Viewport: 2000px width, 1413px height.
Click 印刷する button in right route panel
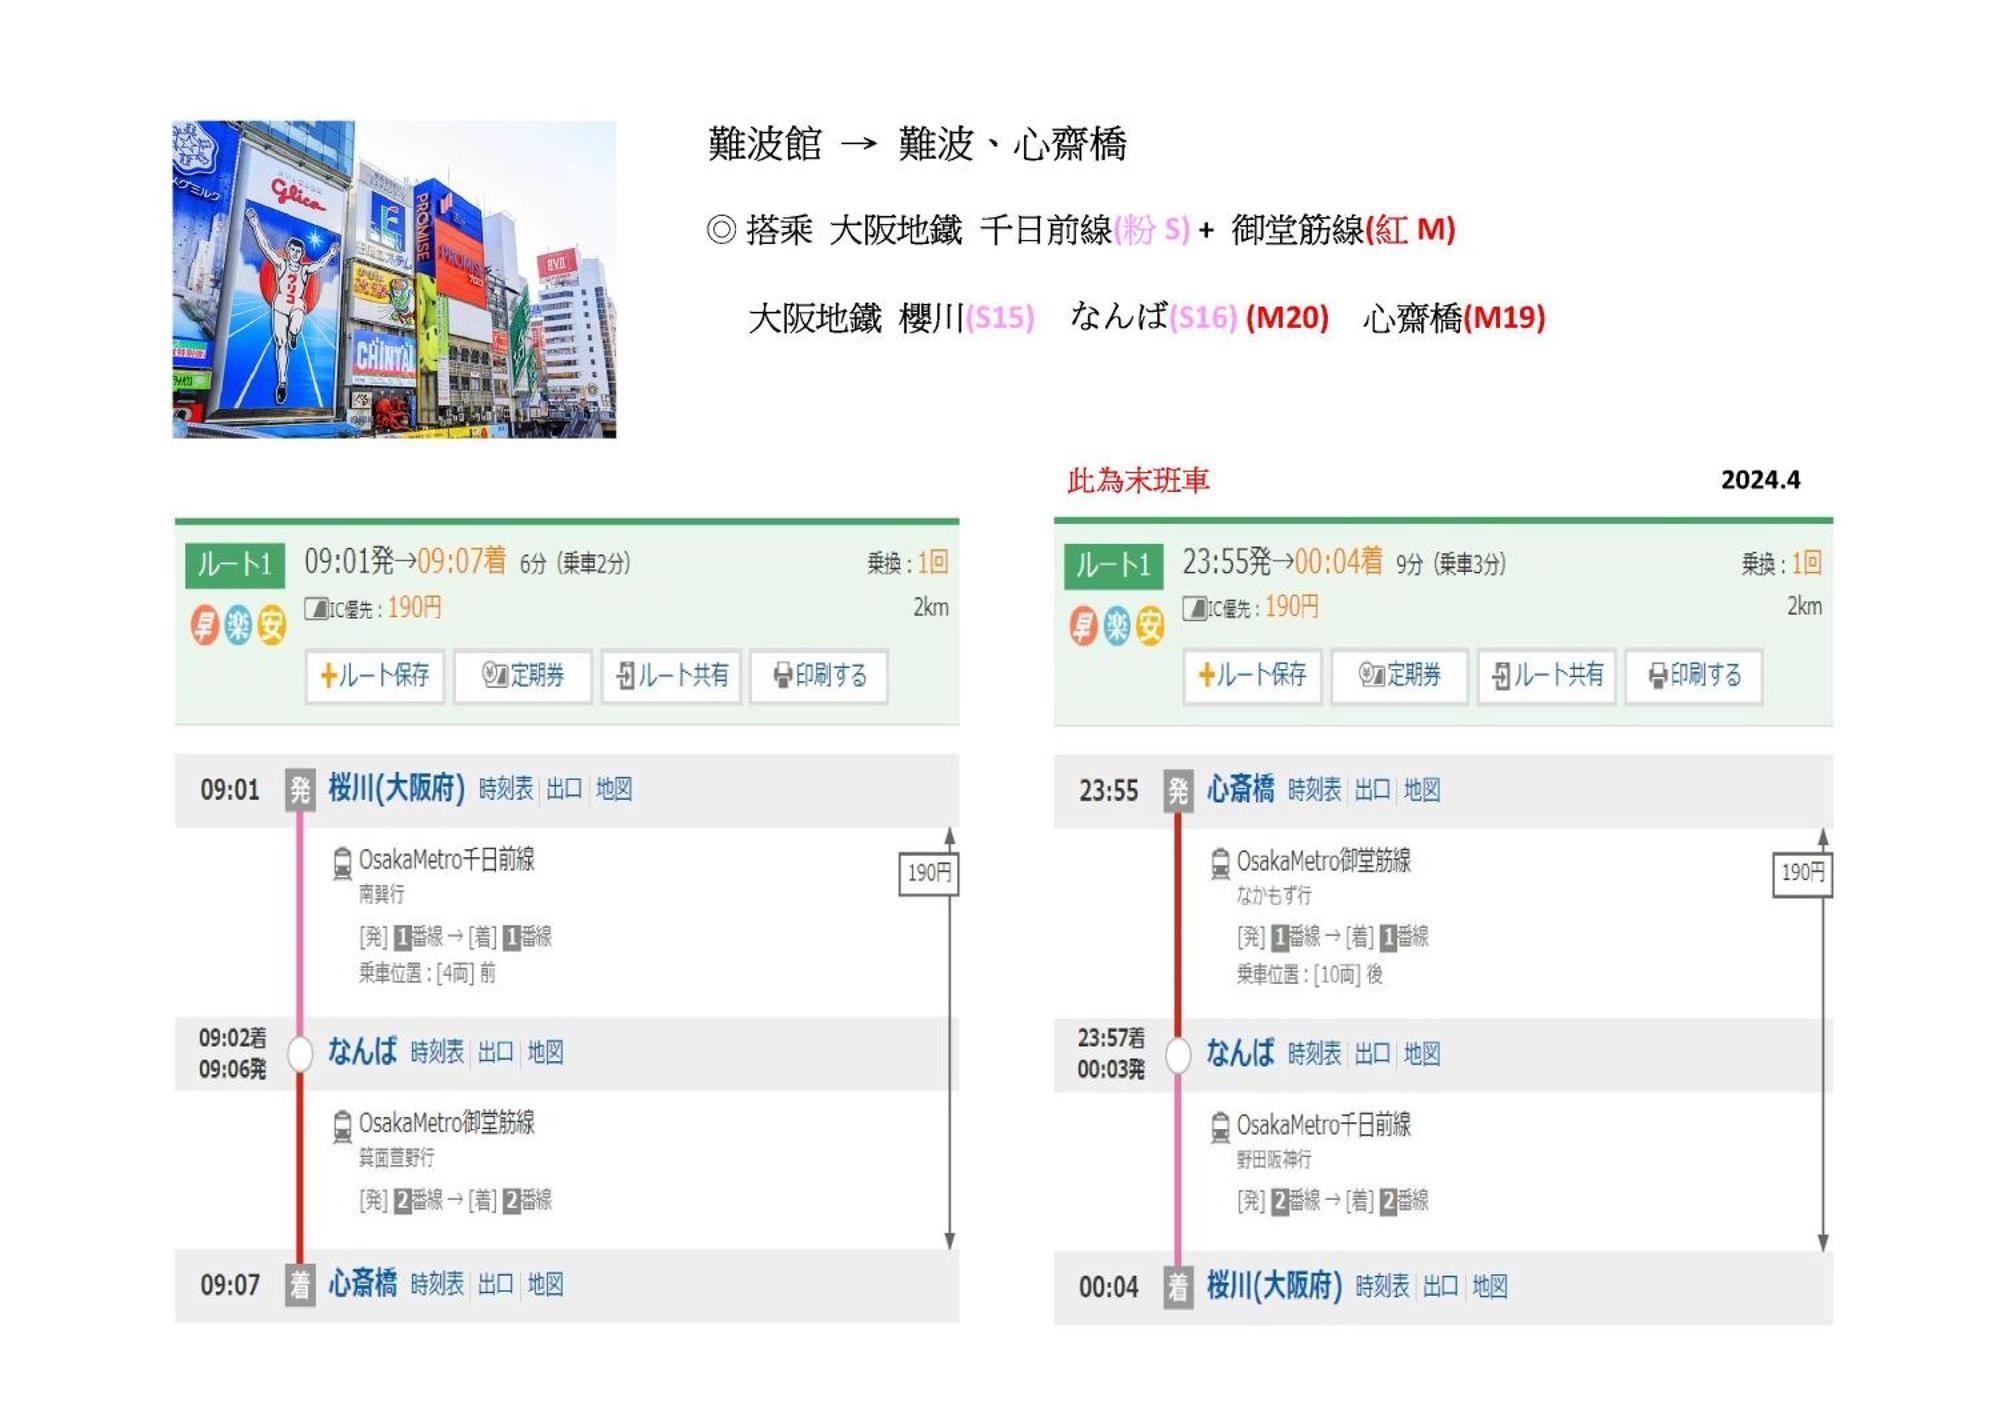(1694, 676)
